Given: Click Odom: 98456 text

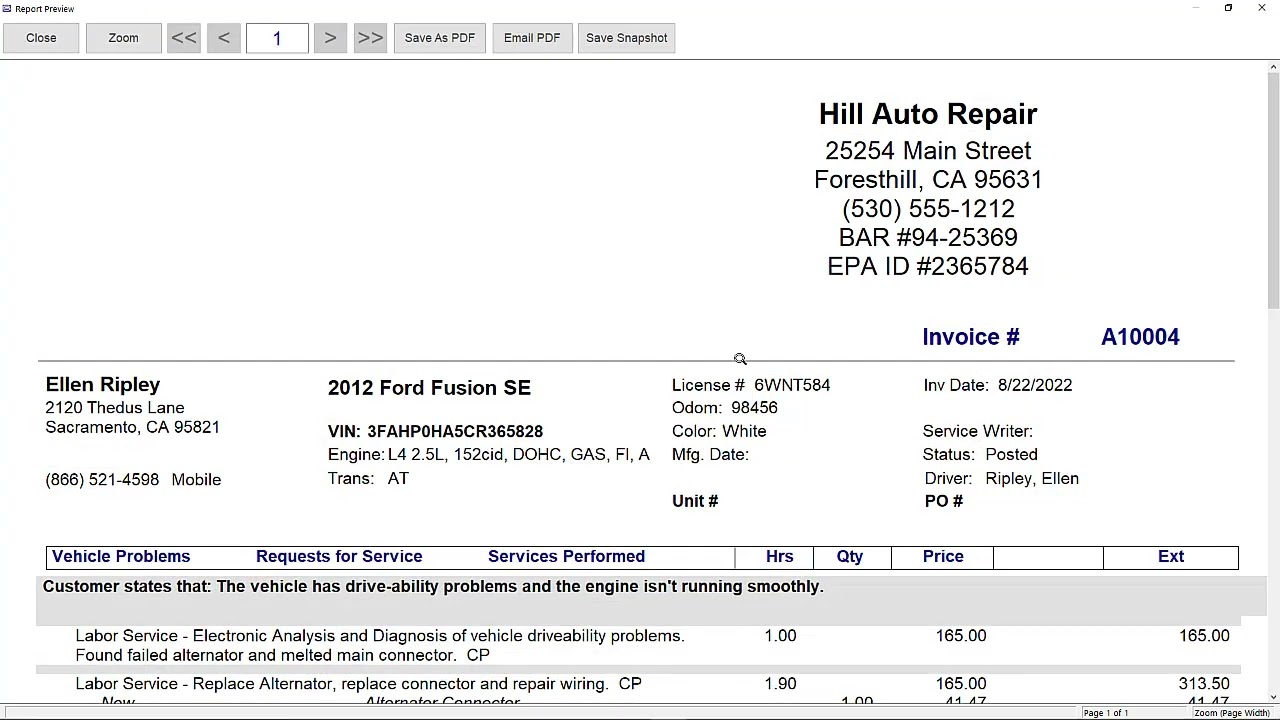Looking at the screenshot, I should [x=725, y=408].
